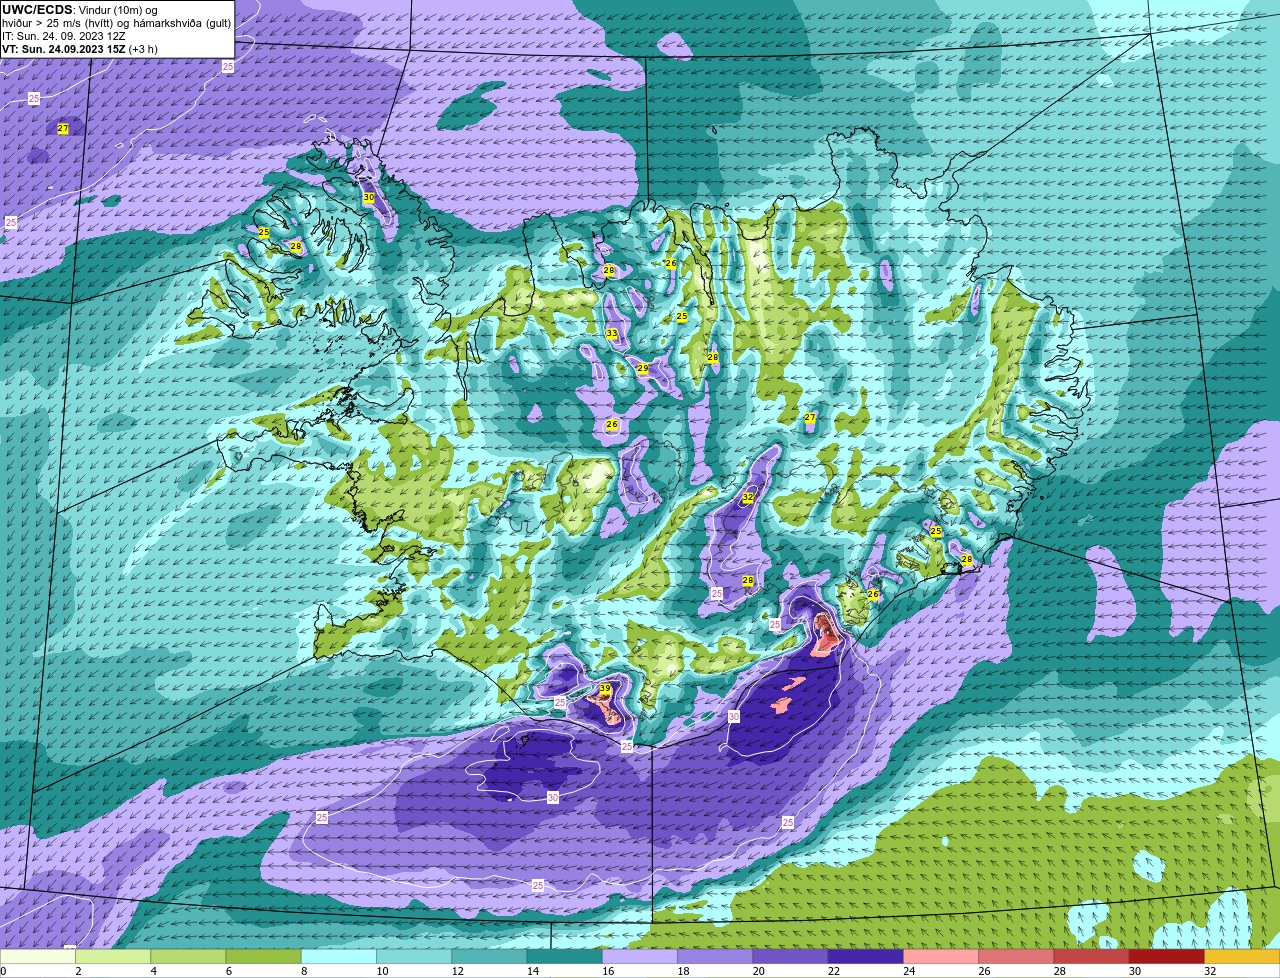Select the 'VT: Sun. 24.09.2023 15Z (+3 h)' line

coord(80,49)
